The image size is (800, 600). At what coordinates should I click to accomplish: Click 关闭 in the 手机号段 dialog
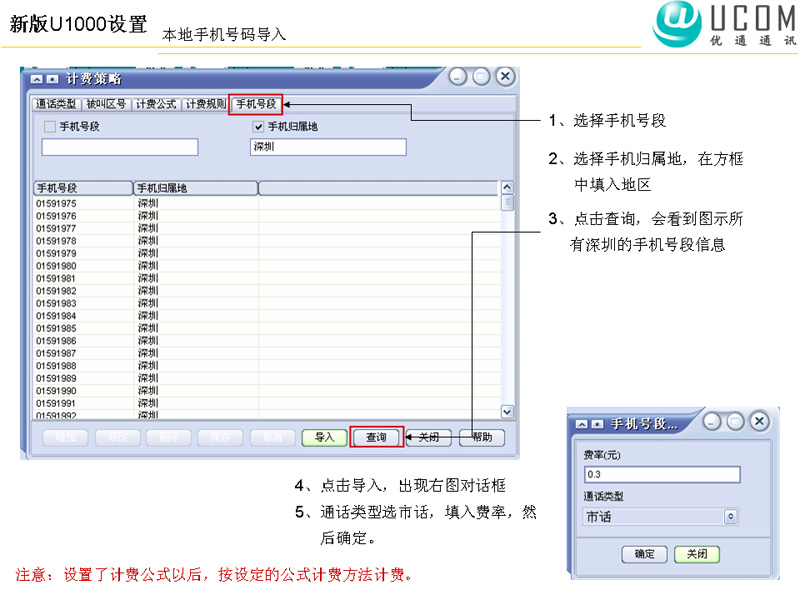coord(696,555)
